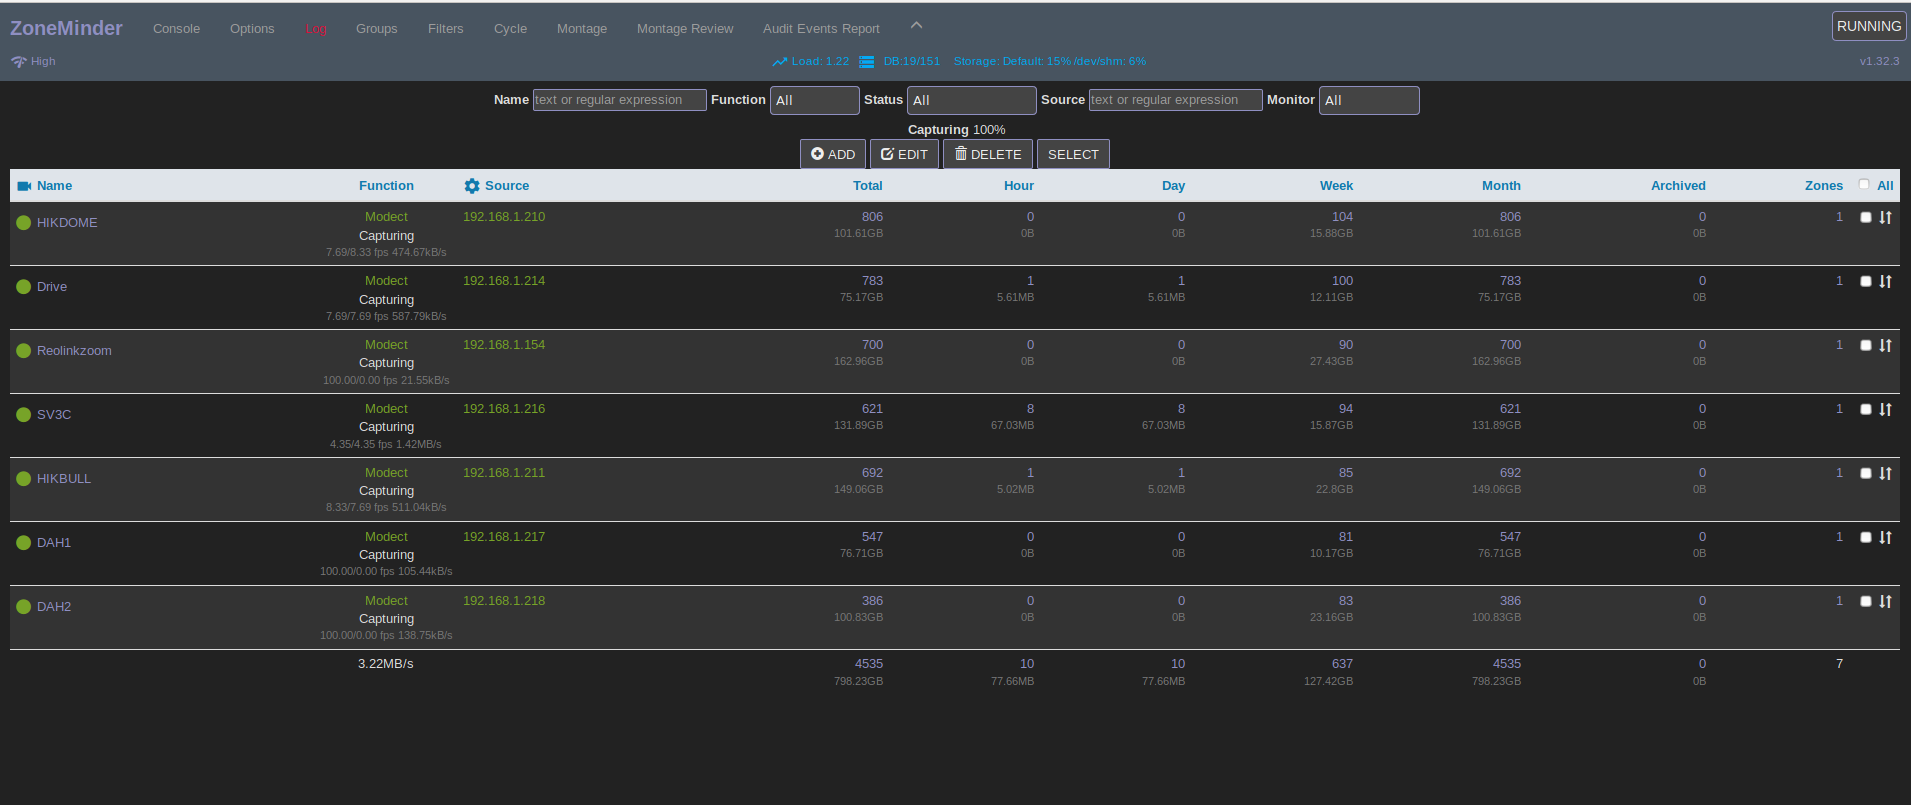
Task: Open source 192.168.1.216 link
Action: pyautogui.click(x=504, y=409)
